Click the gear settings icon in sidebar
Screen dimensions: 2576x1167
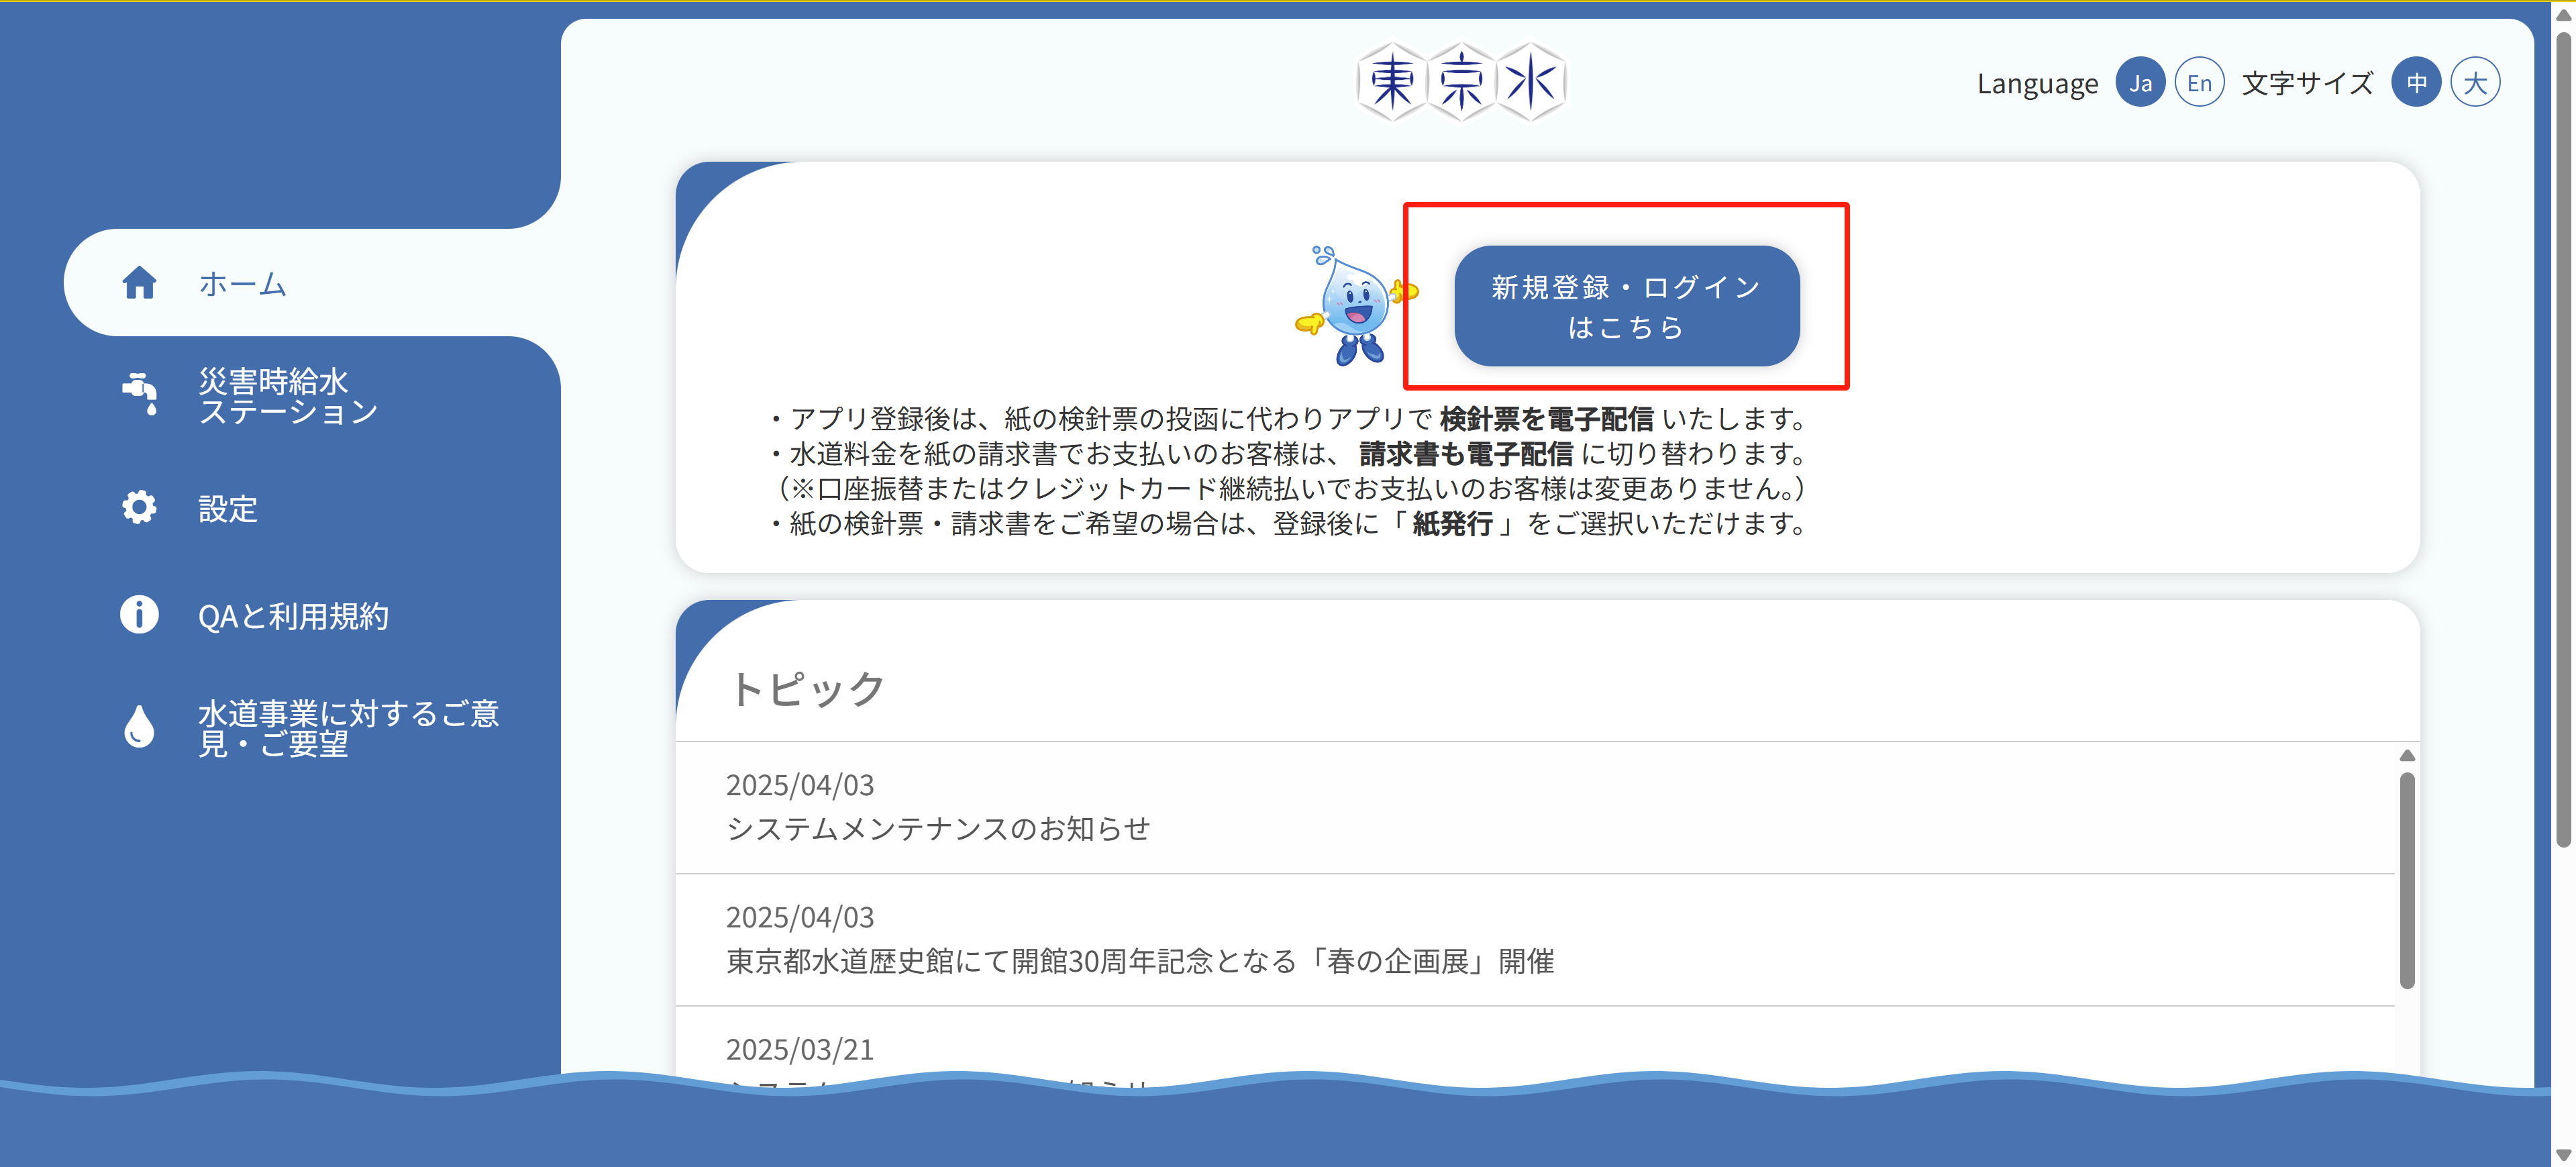point(139,507)
